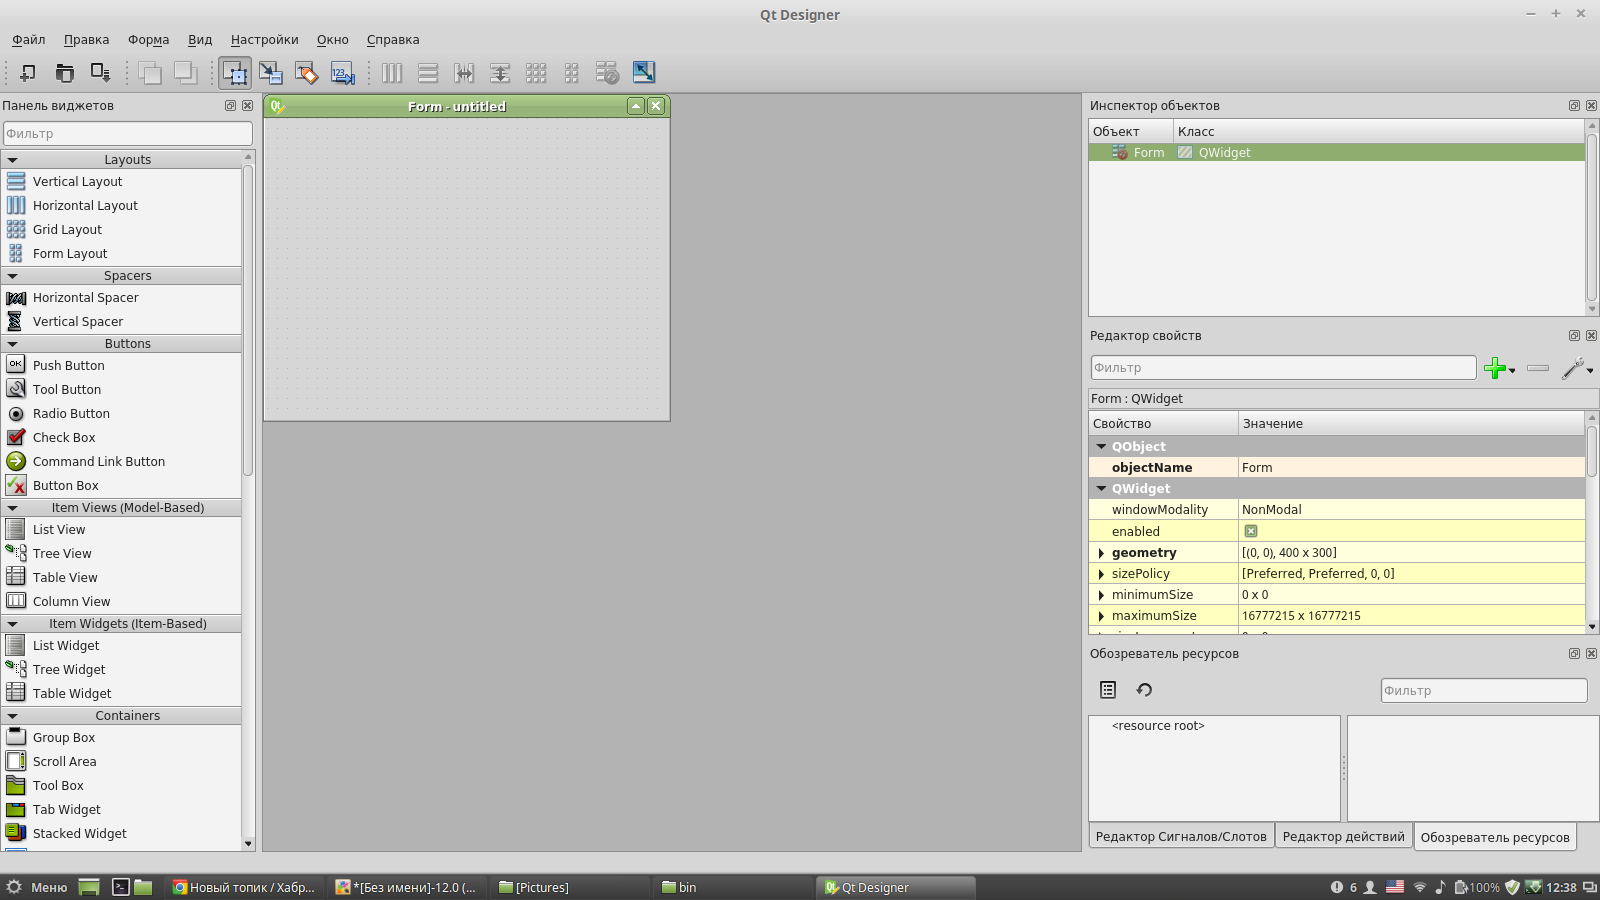Click the Bring to Front toolbar icon
The image size is (1600, 900).
[x=185, y=72]
